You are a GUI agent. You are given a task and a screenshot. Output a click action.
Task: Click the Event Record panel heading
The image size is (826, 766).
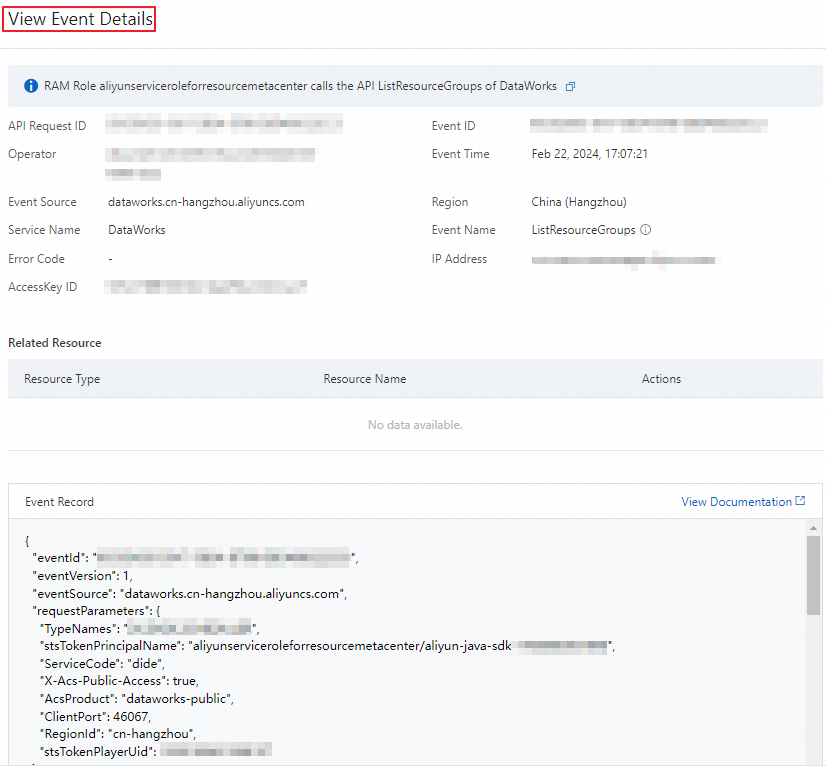click(x=60, y=502)
